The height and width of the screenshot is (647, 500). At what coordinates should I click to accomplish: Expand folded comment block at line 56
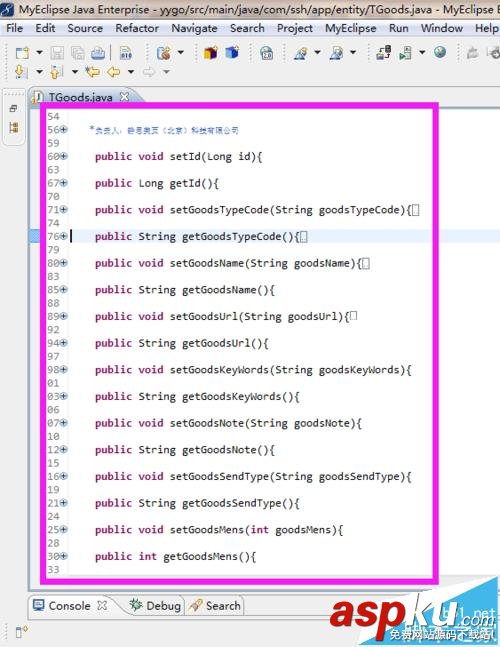tap(64, 130)
